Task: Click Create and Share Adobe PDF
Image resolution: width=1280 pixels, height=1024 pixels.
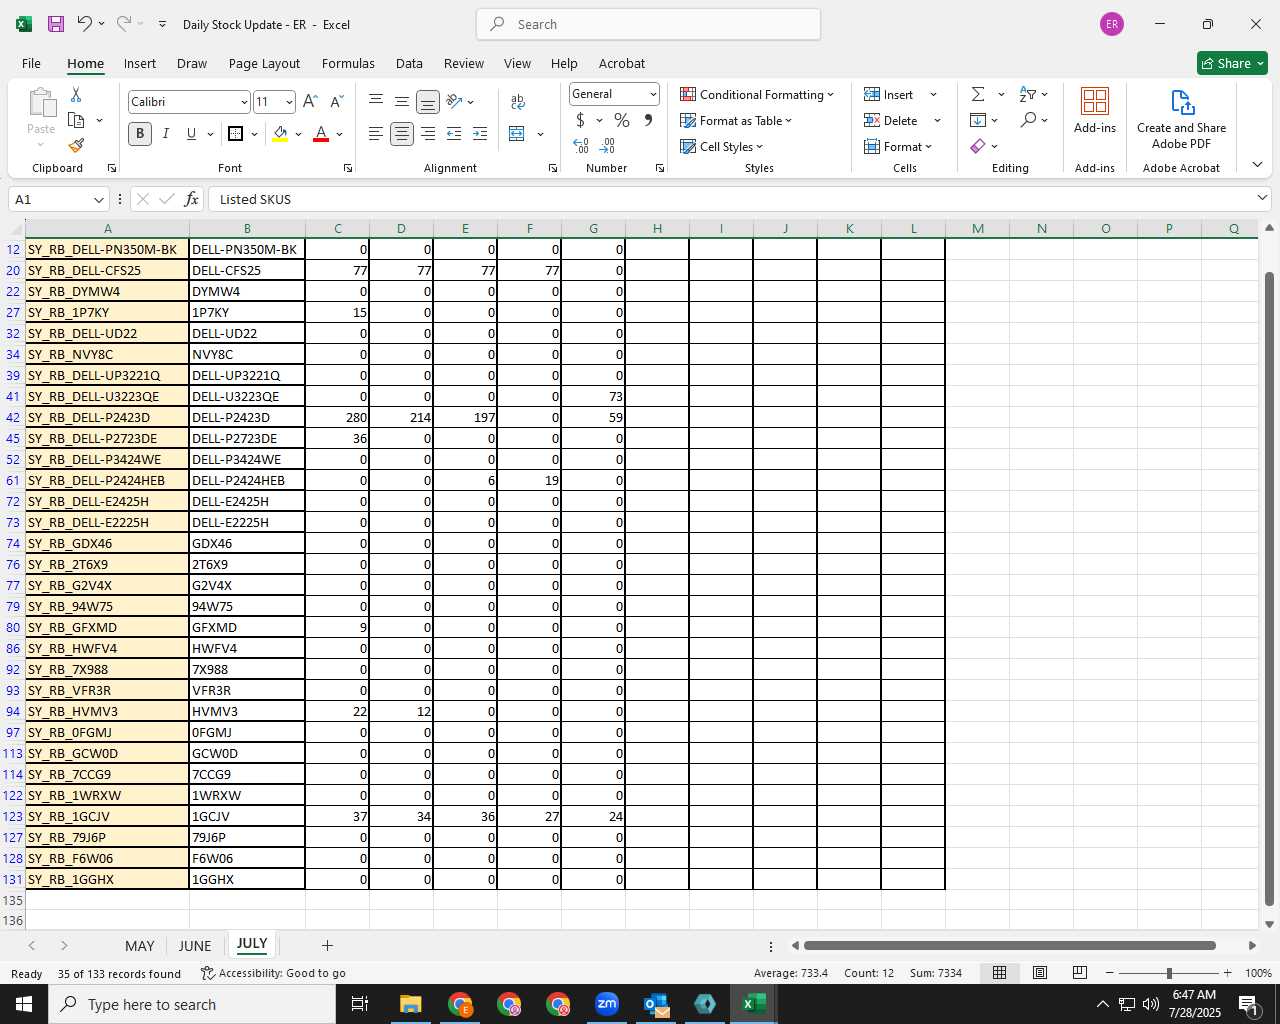Action: [x=1181, y=119]
